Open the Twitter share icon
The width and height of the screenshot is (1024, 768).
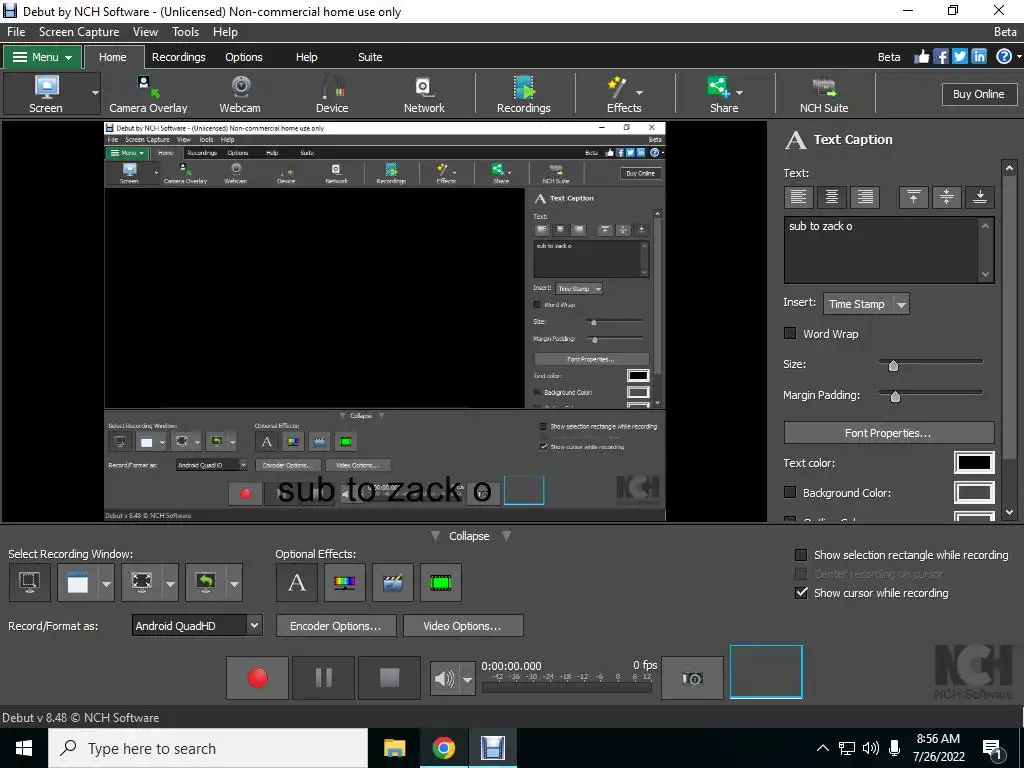coord(960,57)
